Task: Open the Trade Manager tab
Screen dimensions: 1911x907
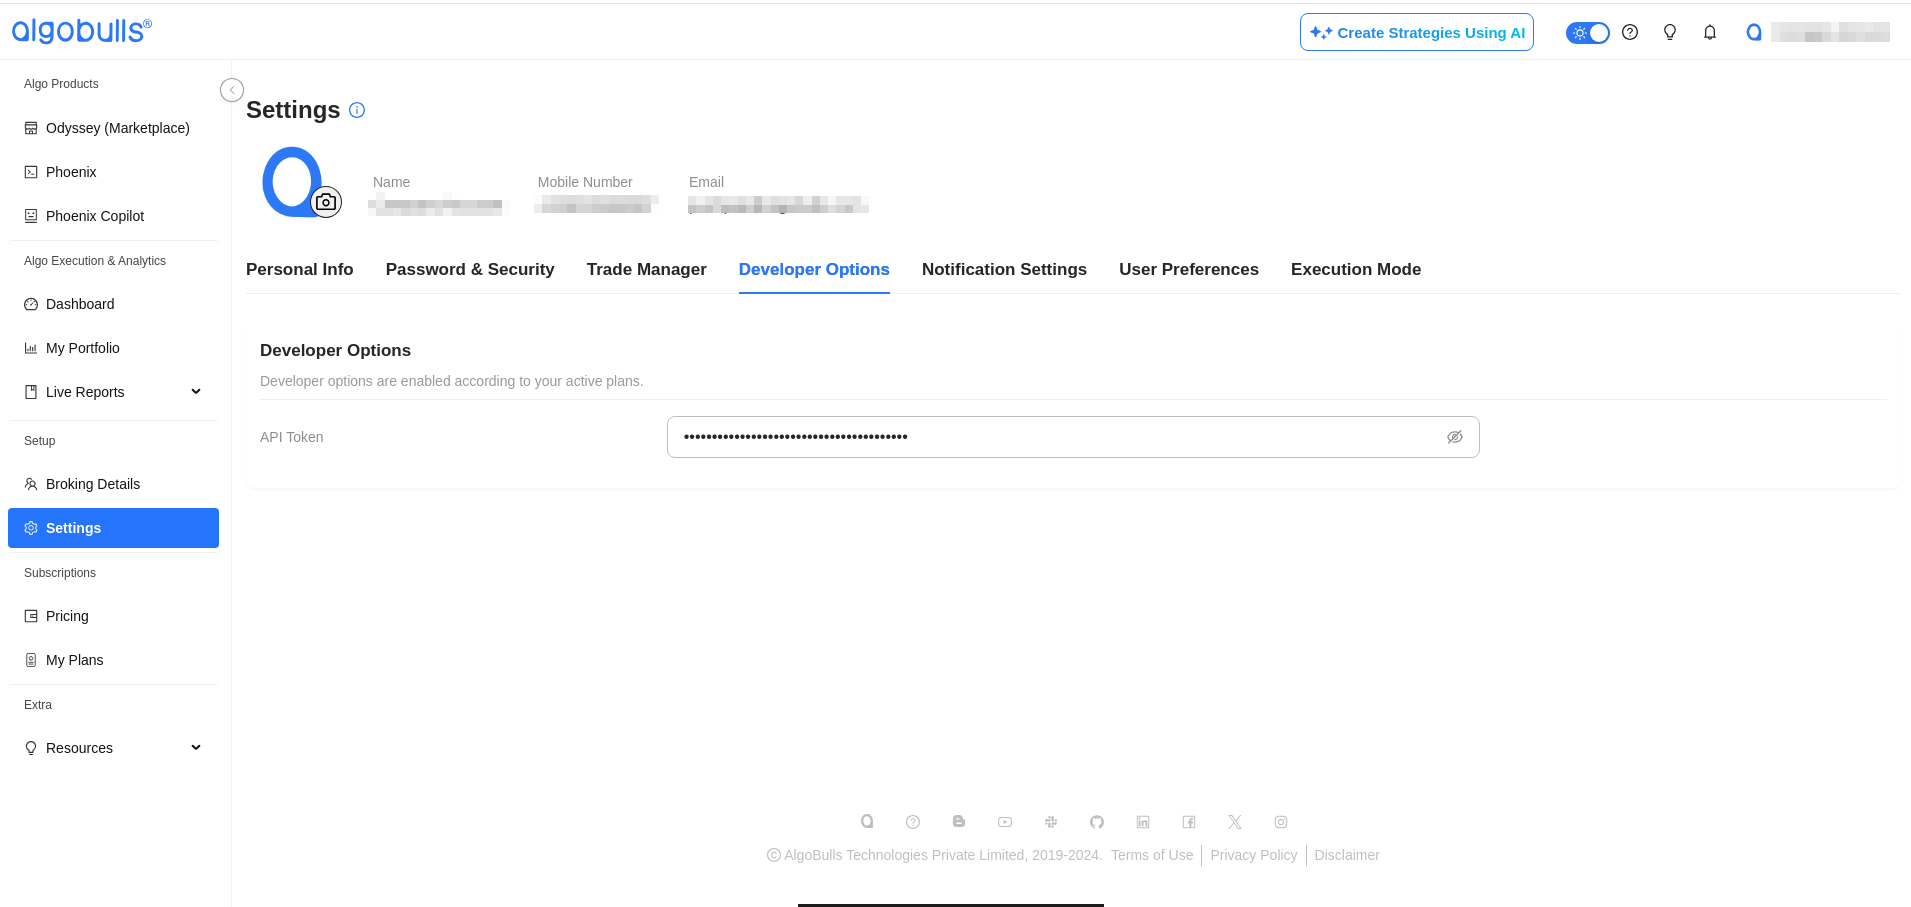Action: [x=647, y=270]
